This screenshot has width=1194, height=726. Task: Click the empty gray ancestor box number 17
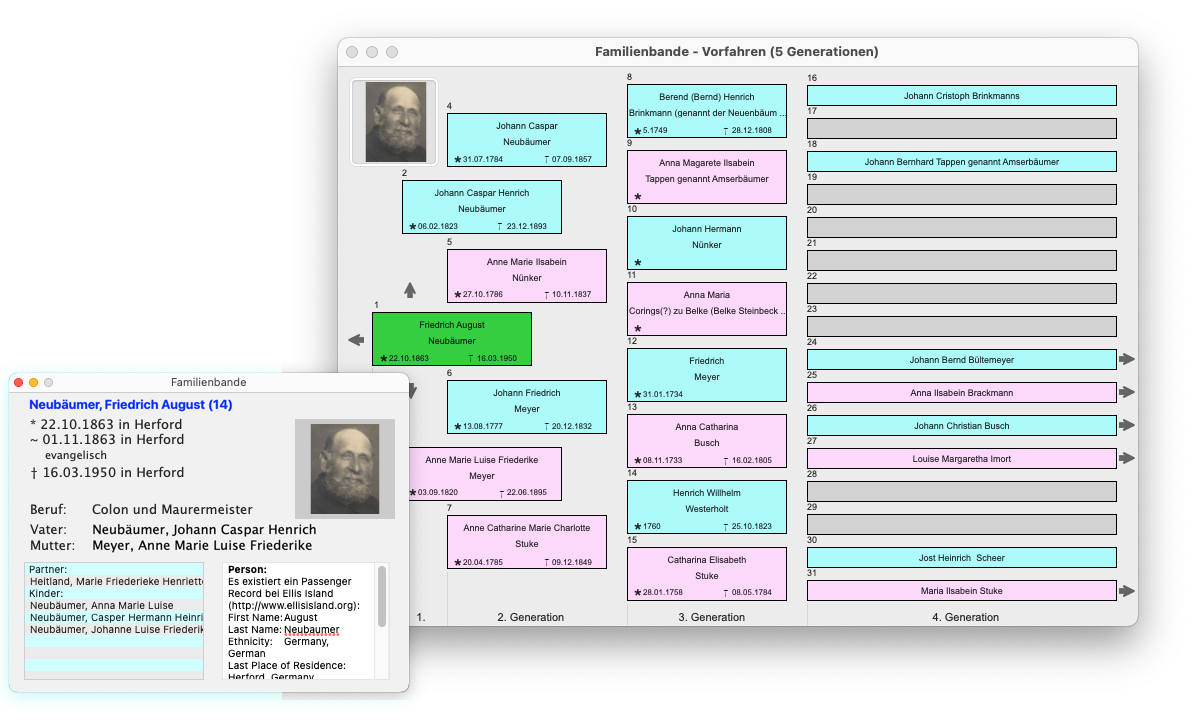(x=961, y=128)
